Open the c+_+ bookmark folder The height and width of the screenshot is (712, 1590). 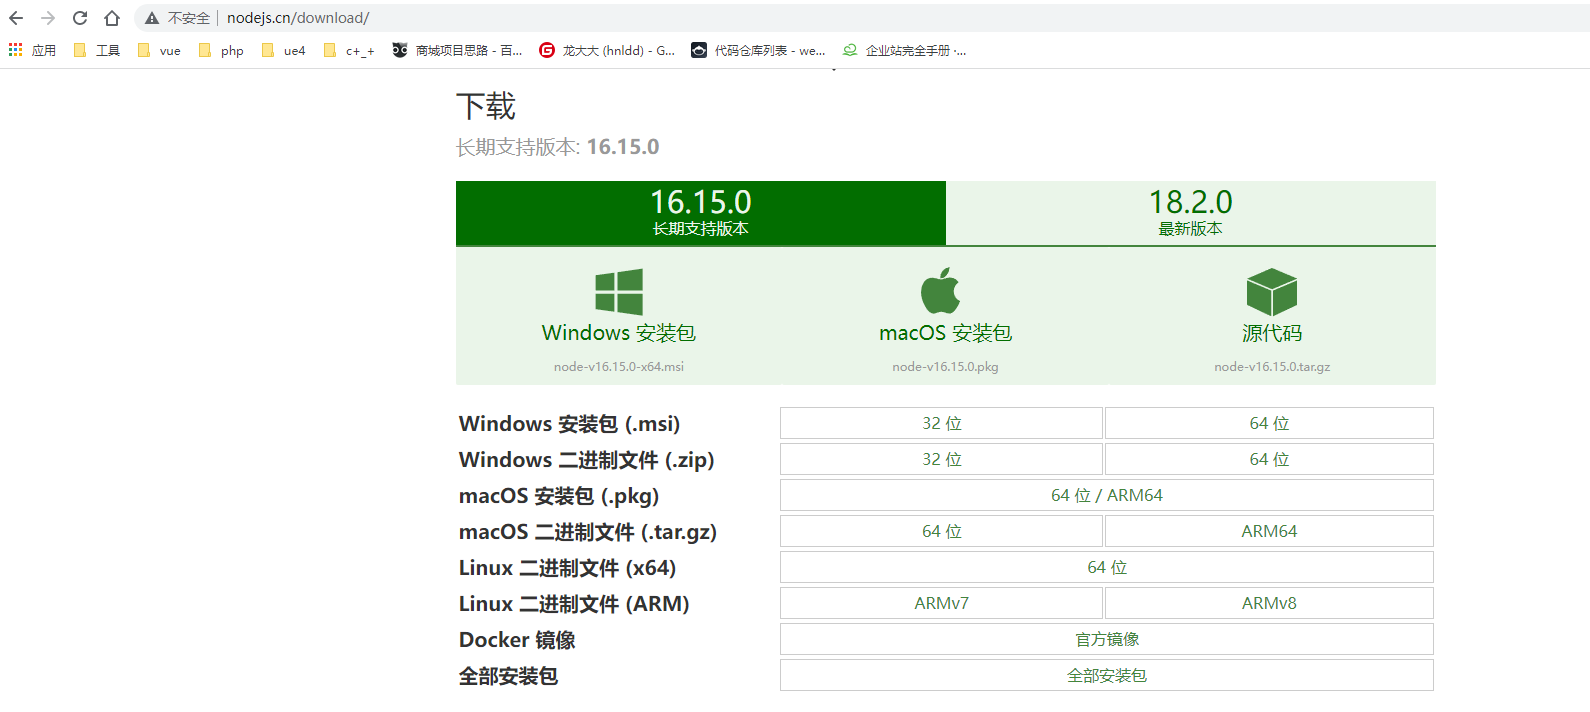point(349,50)
